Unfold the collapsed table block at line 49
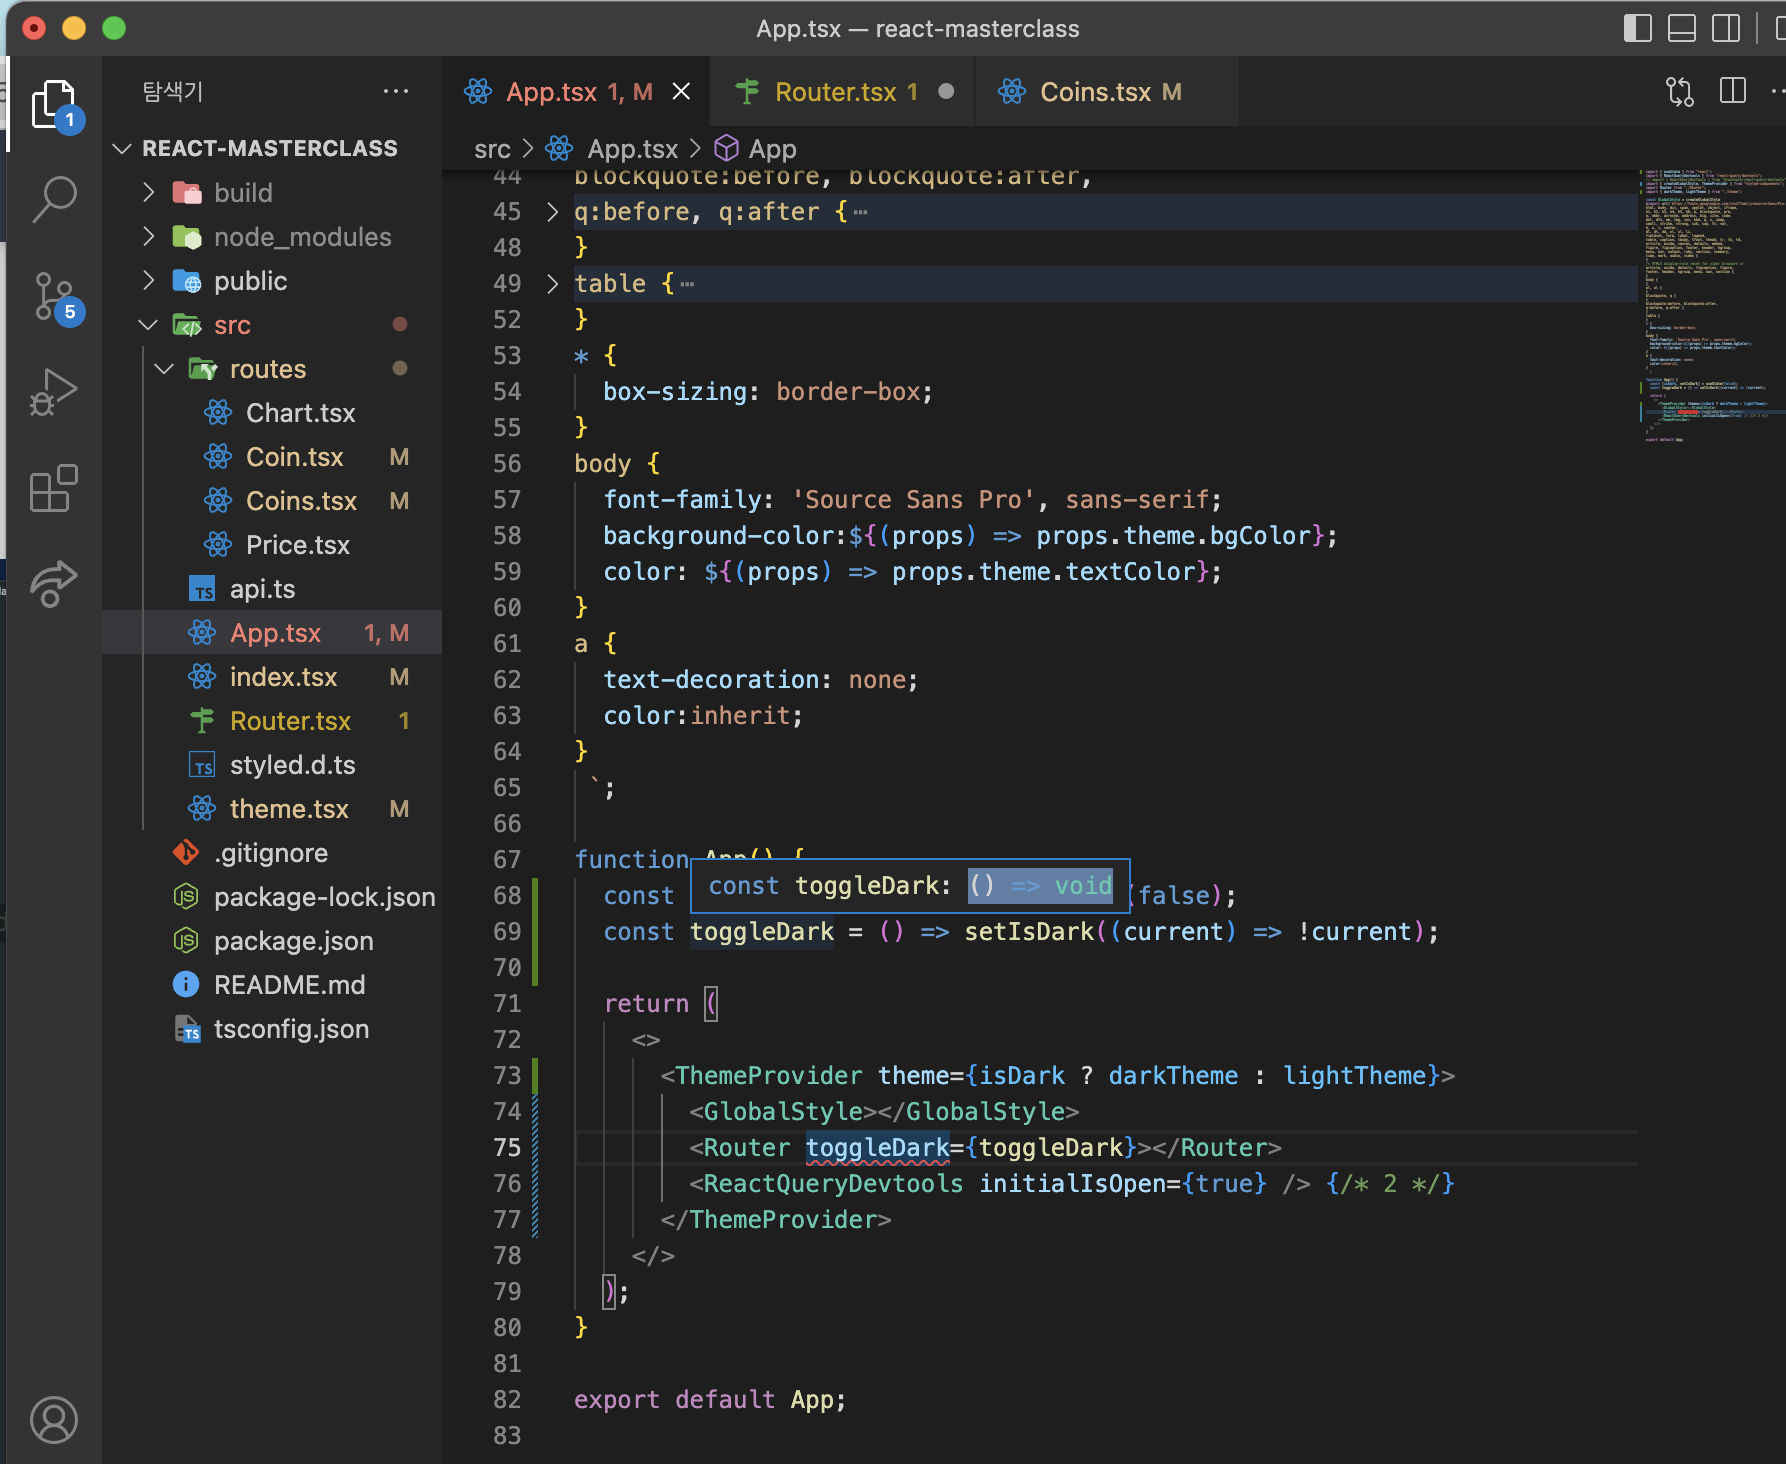 point(552,284)
